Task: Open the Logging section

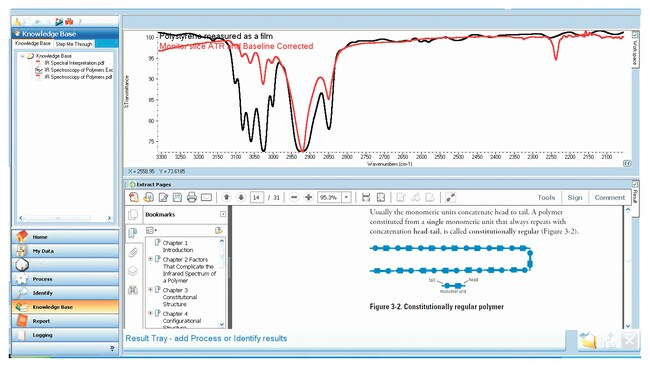Action: click(65, 335)
